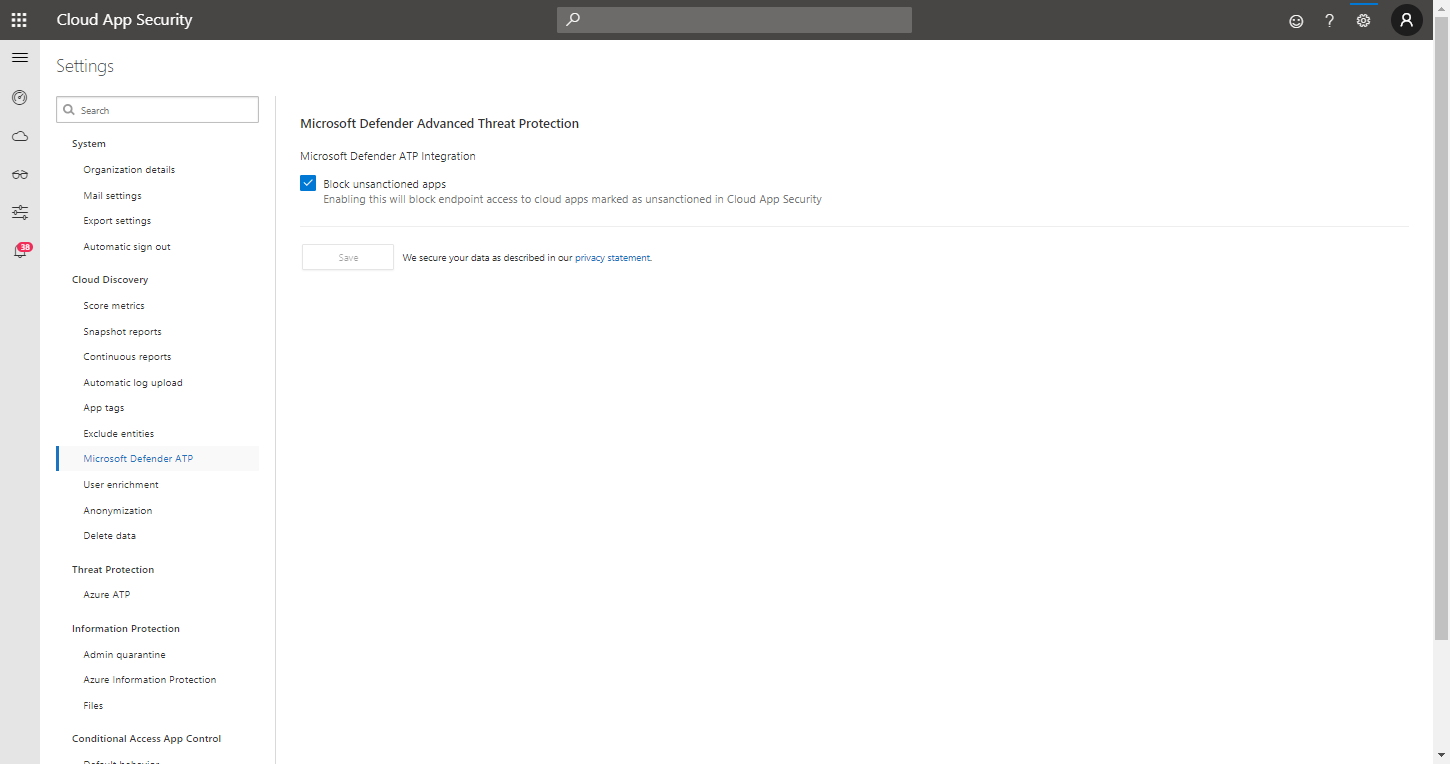Screen dimensions: 1450x764
Task: Select Automatic log upload
Action: 133,383
